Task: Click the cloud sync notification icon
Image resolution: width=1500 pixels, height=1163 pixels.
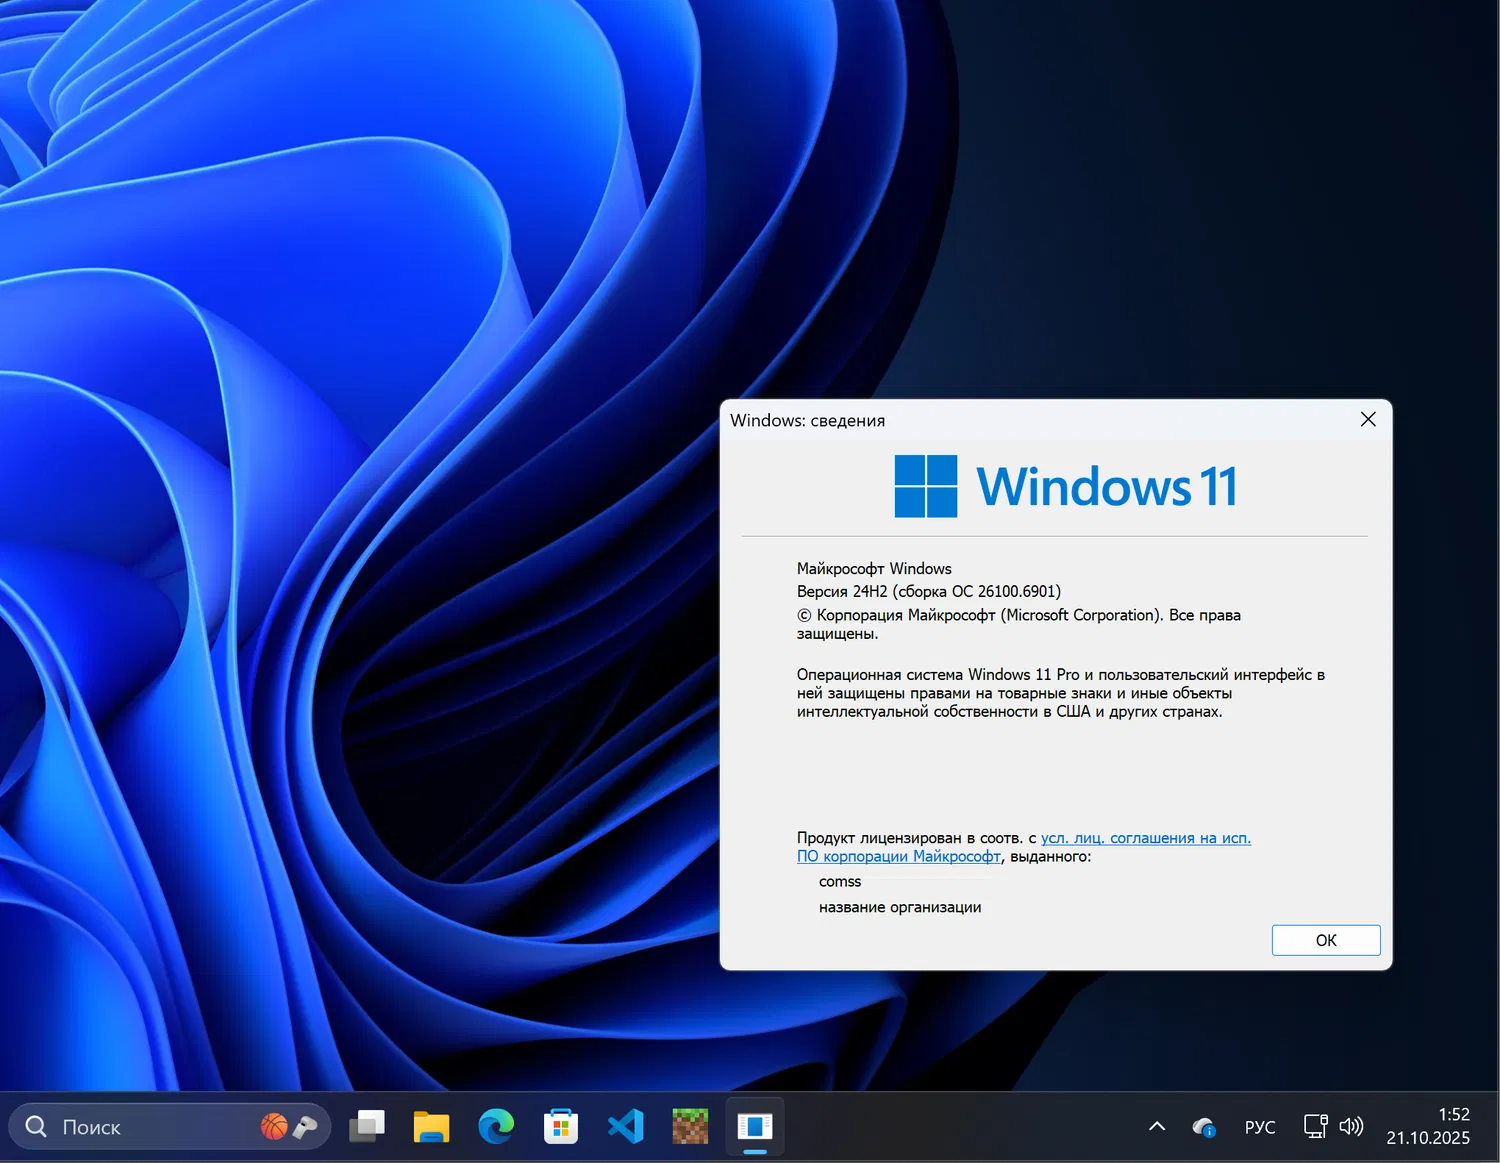Action: coord(1203,1126)
